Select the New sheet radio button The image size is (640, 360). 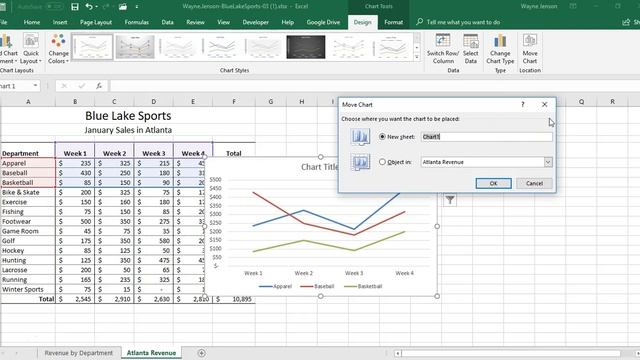[x=382, y=137]
